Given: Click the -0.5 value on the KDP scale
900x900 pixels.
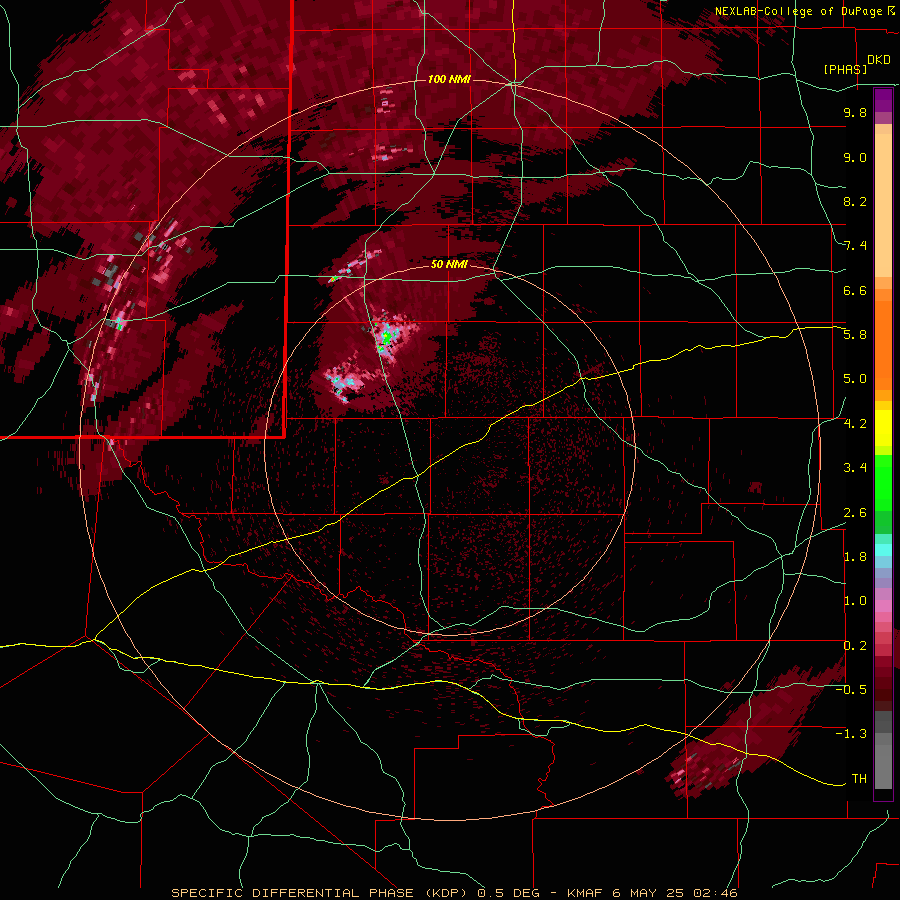Looking at the screenshot, I should coord(851,690).
